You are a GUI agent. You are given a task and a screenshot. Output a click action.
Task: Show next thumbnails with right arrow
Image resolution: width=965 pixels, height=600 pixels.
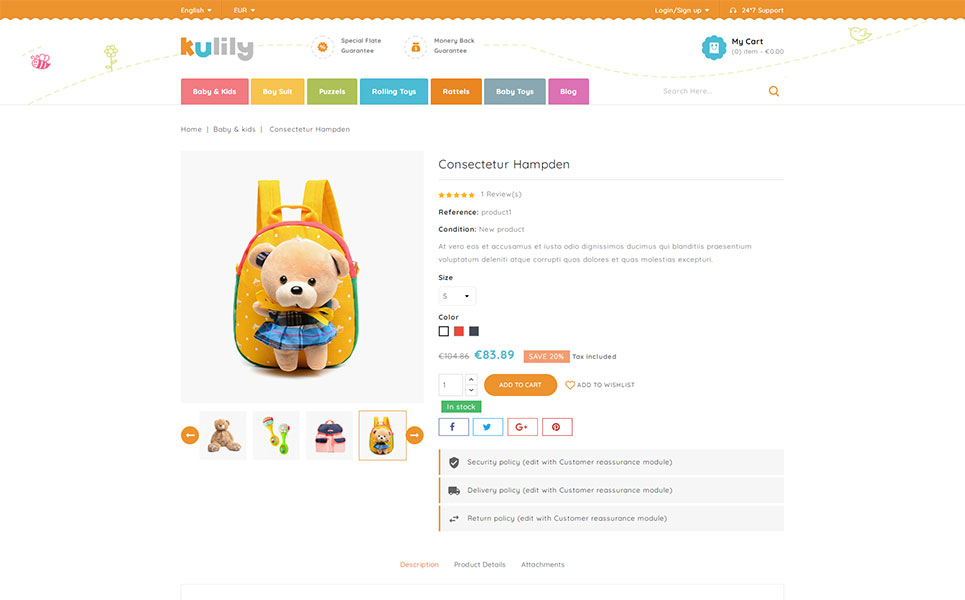415,435
